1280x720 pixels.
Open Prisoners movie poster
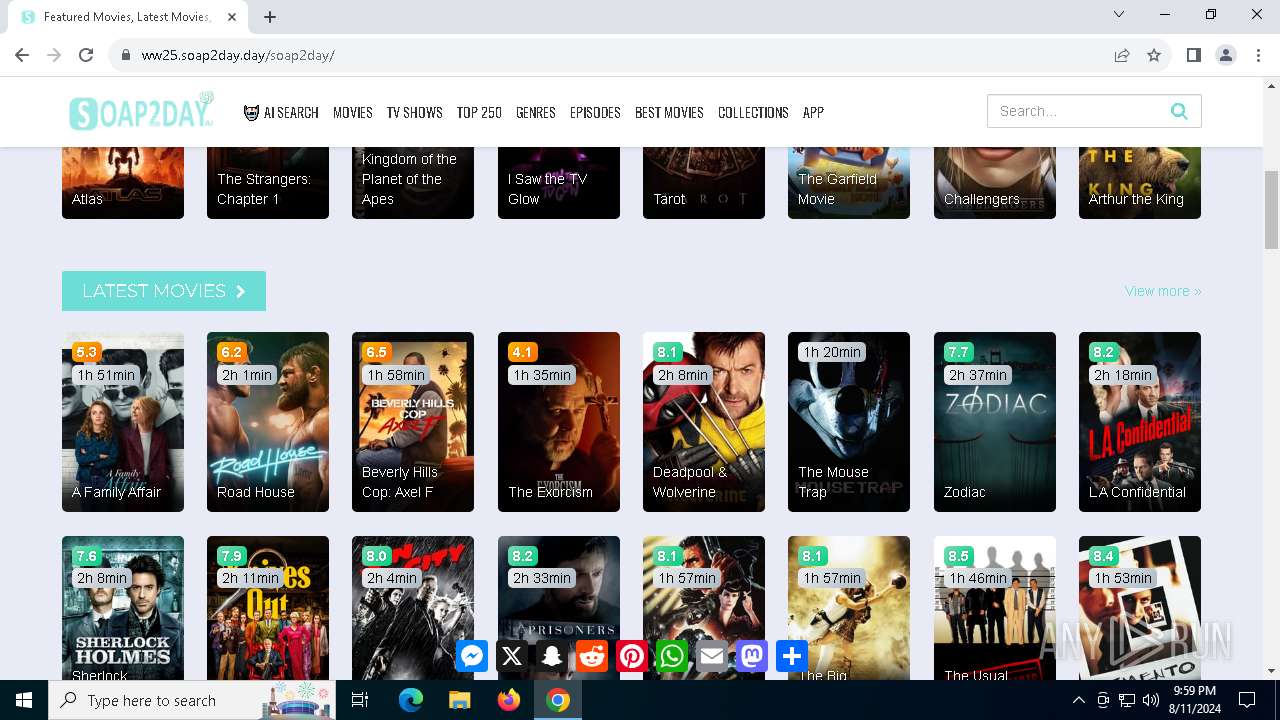pyautogui.click(x=559, y=608)
